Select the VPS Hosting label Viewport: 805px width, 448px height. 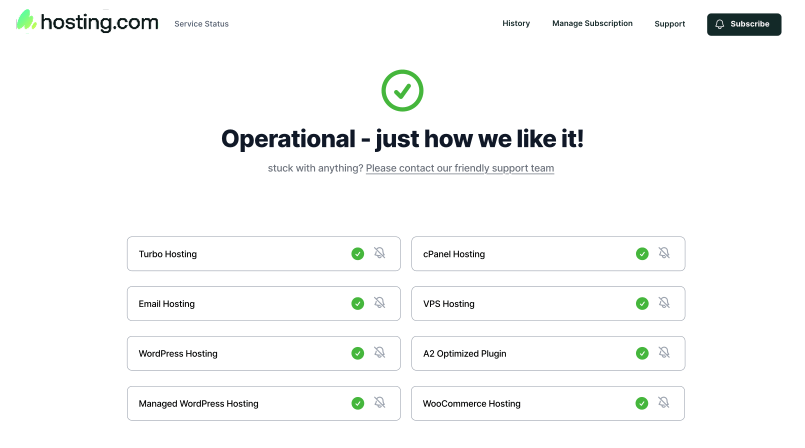point(449,304)
